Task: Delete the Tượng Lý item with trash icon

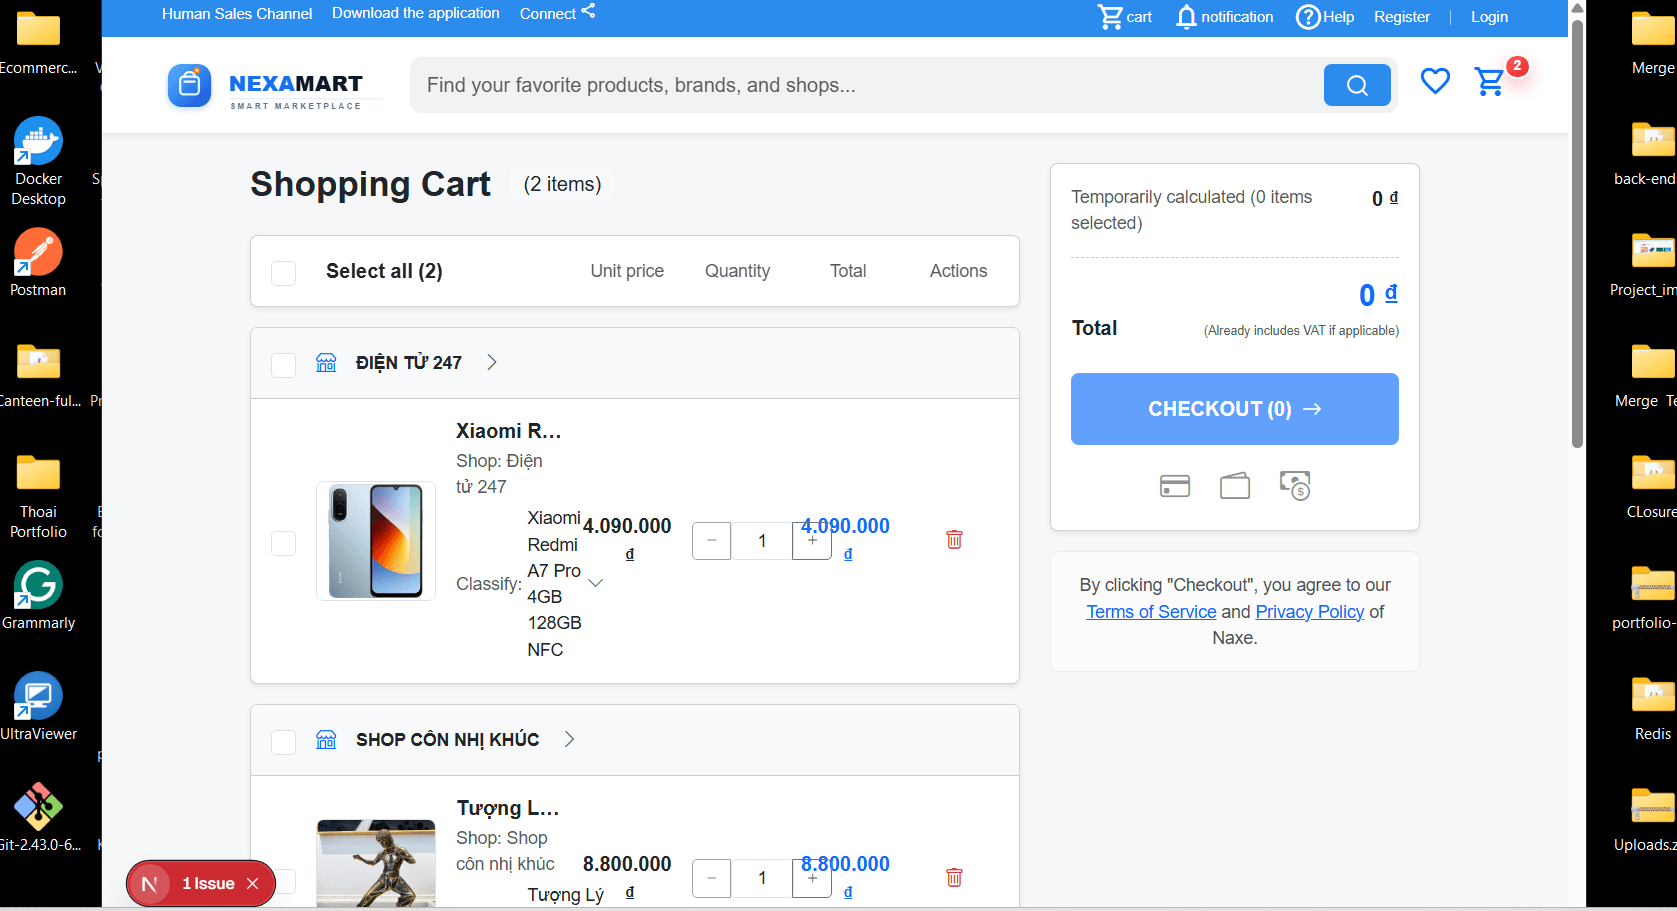Action: pos(954,877)
